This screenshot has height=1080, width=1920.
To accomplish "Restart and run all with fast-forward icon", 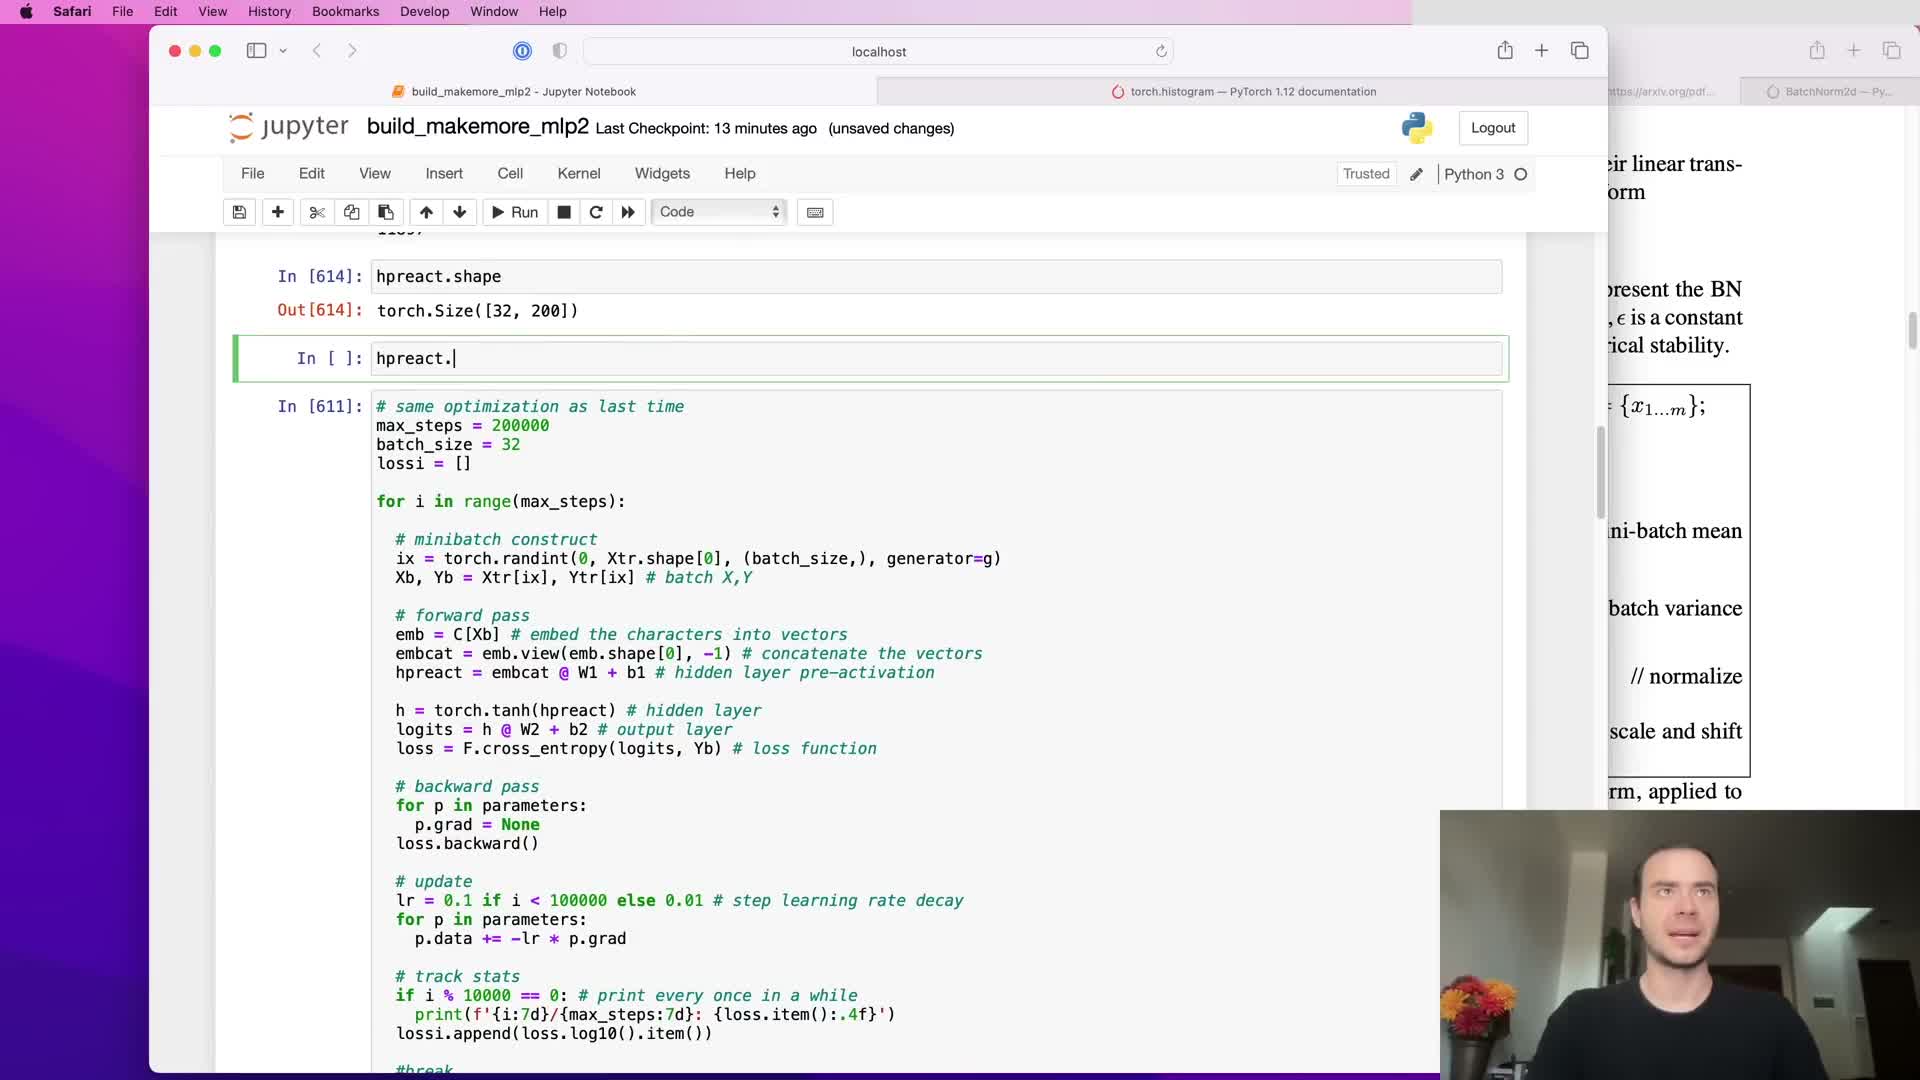I will point(628,212).
